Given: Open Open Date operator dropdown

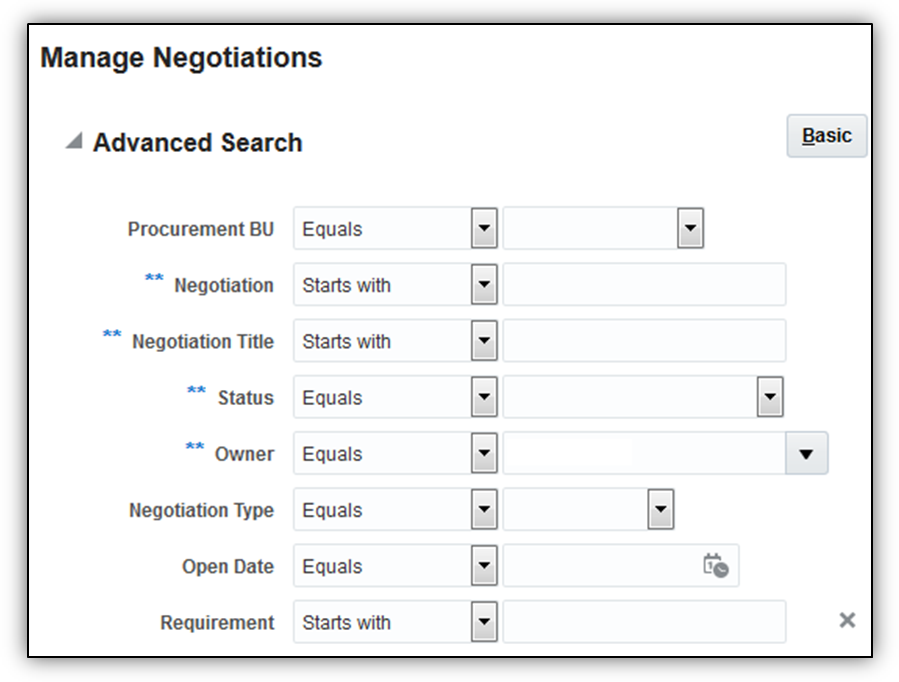Looking at the screenshot, I should pos(484,566).
